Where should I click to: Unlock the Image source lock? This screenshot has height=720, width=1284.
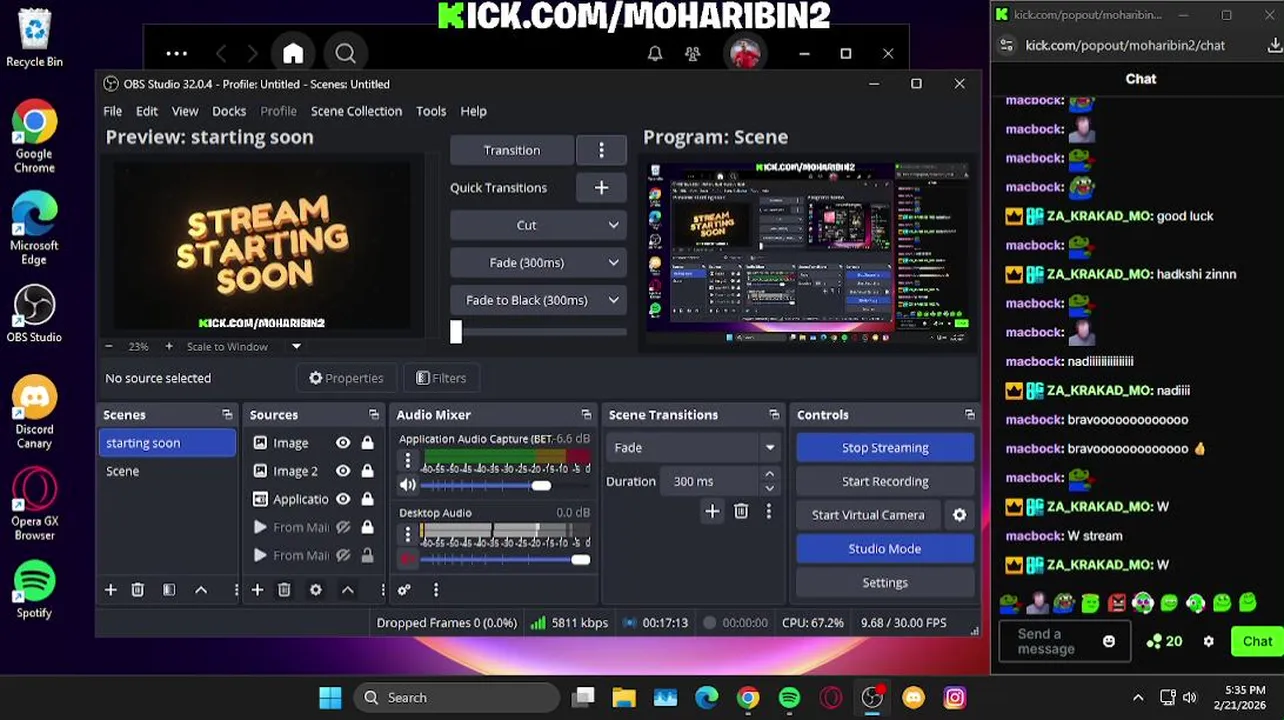[x=367, y=443]
